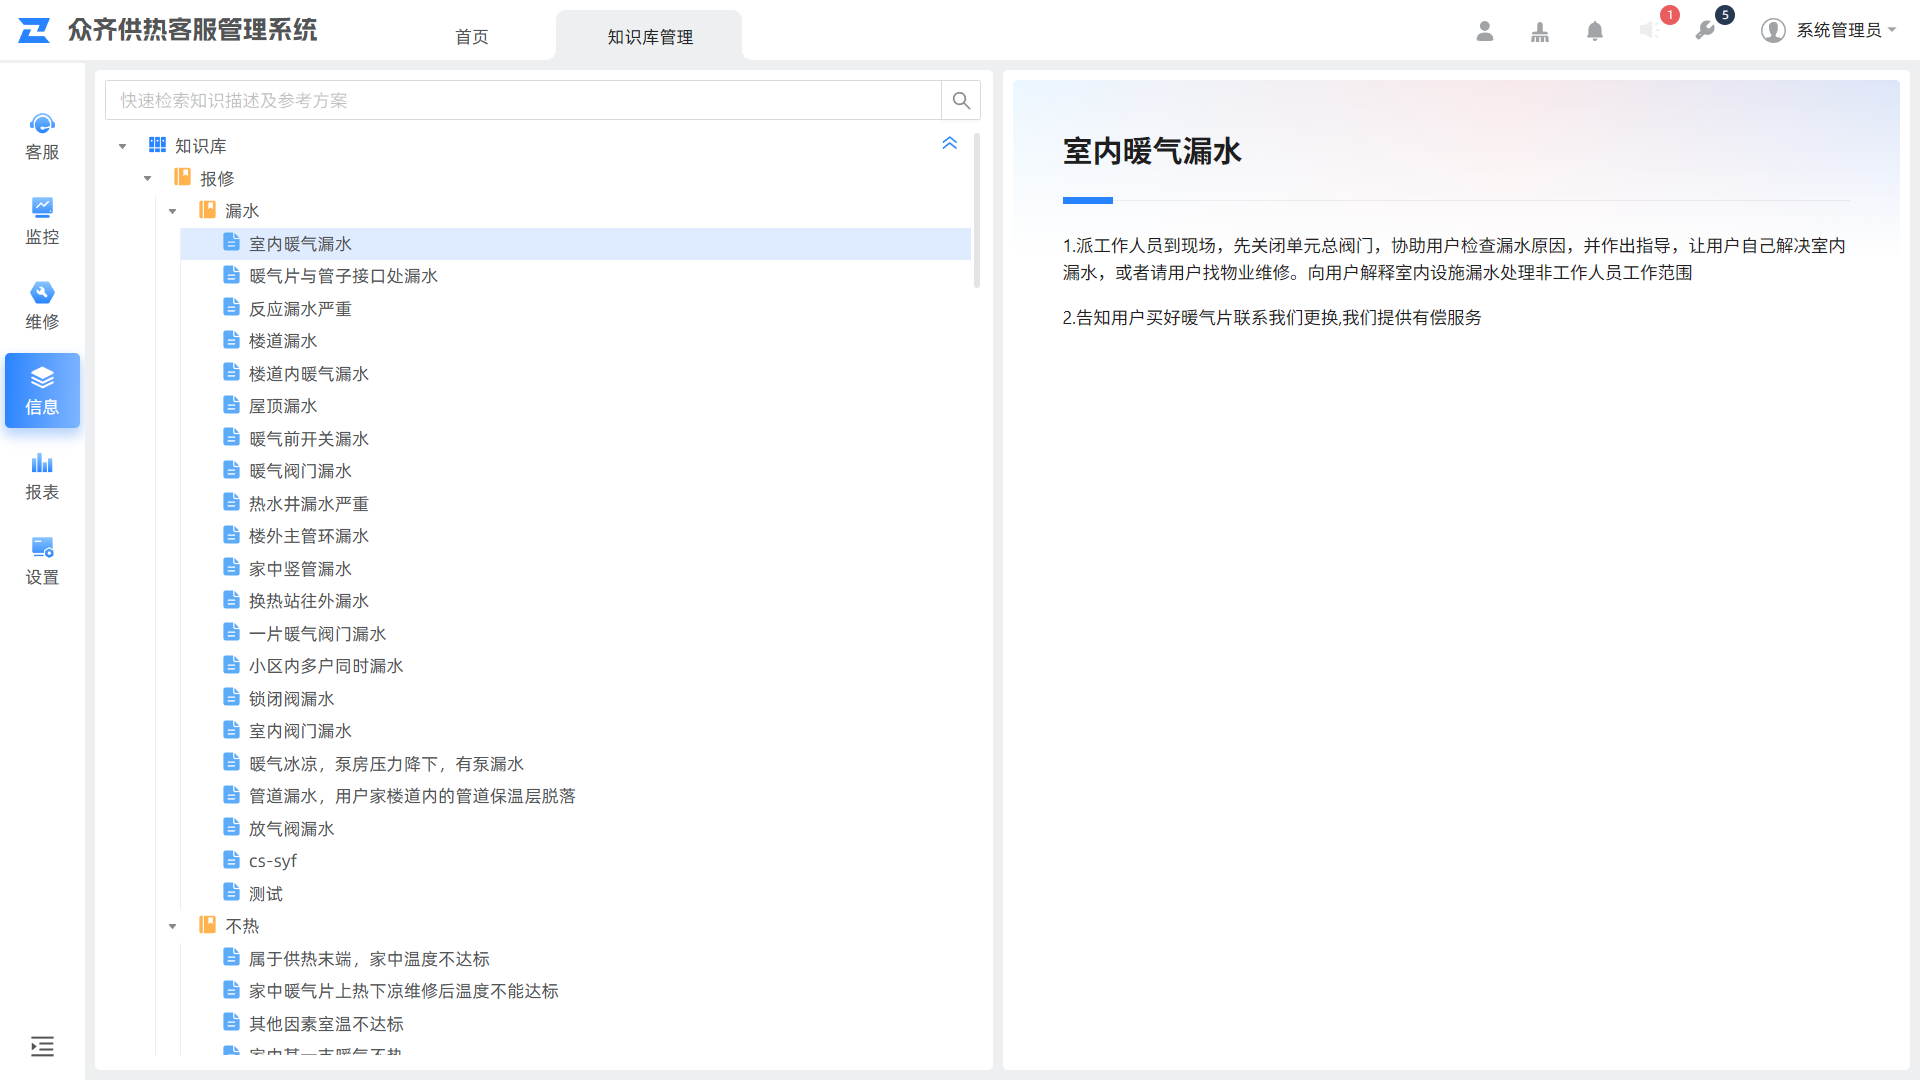Switch to the 首页 tab
Image resolution: width=1920 pixels, height=1080 pixels.
pos(472,37)
